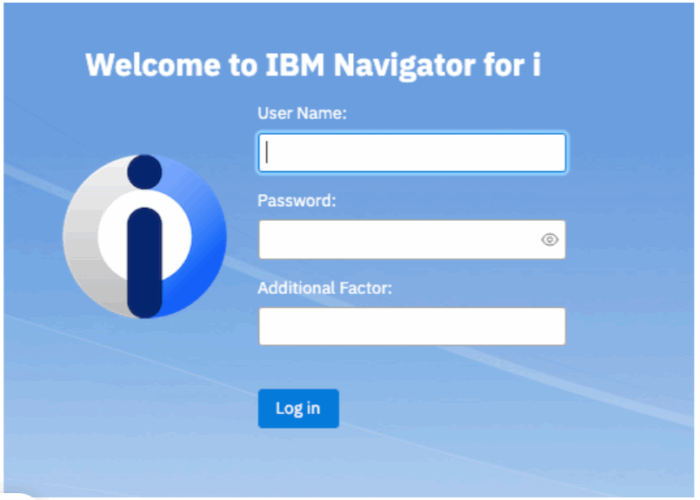700x500 pixels.
Task: Focus the User Name input field
Action: pyautogui.click(x=412, y=153)
